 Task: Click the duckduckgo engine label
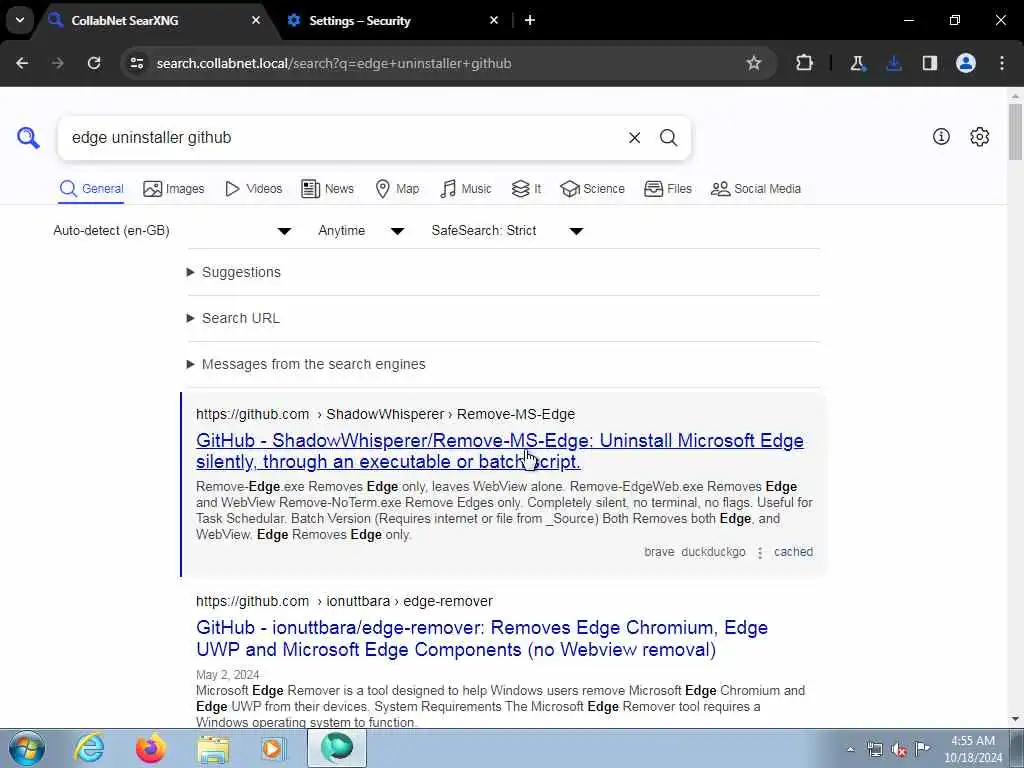pos(713,552)
